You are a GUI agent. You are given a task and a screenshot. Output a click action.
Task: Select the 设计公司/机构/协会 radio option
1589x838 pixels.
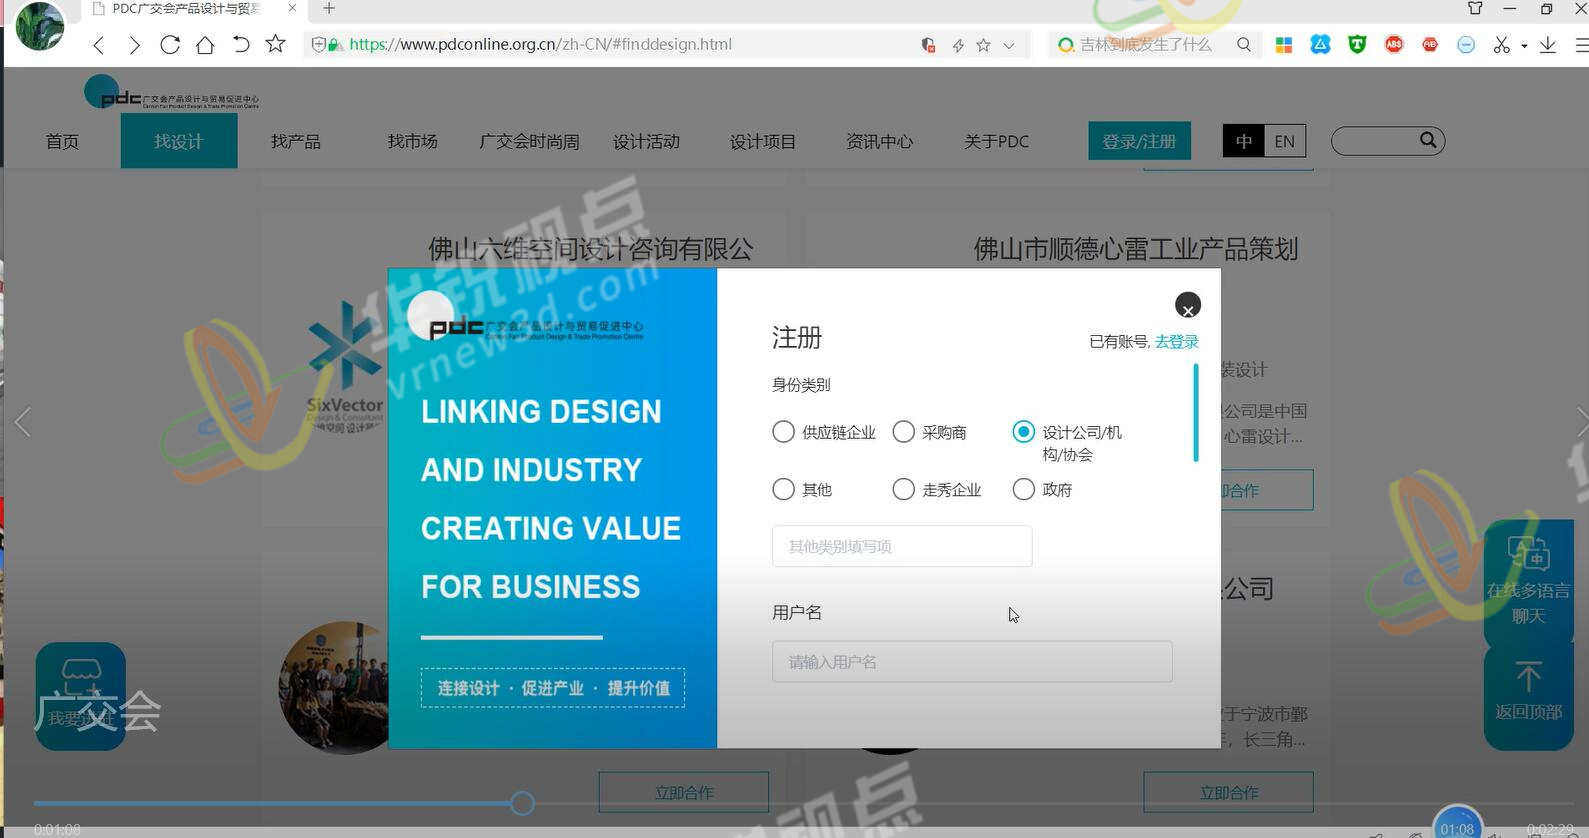pyautogui.click(x=1023, y=432)
